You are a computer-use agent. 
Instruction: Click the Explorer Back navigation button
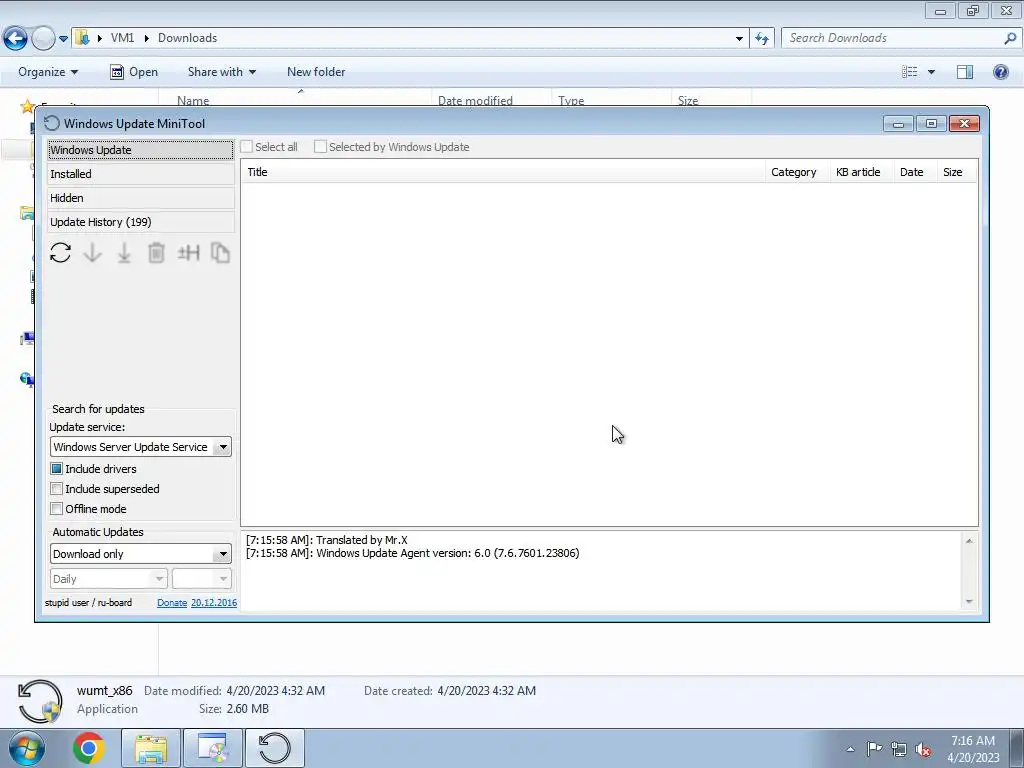(16, 38)
